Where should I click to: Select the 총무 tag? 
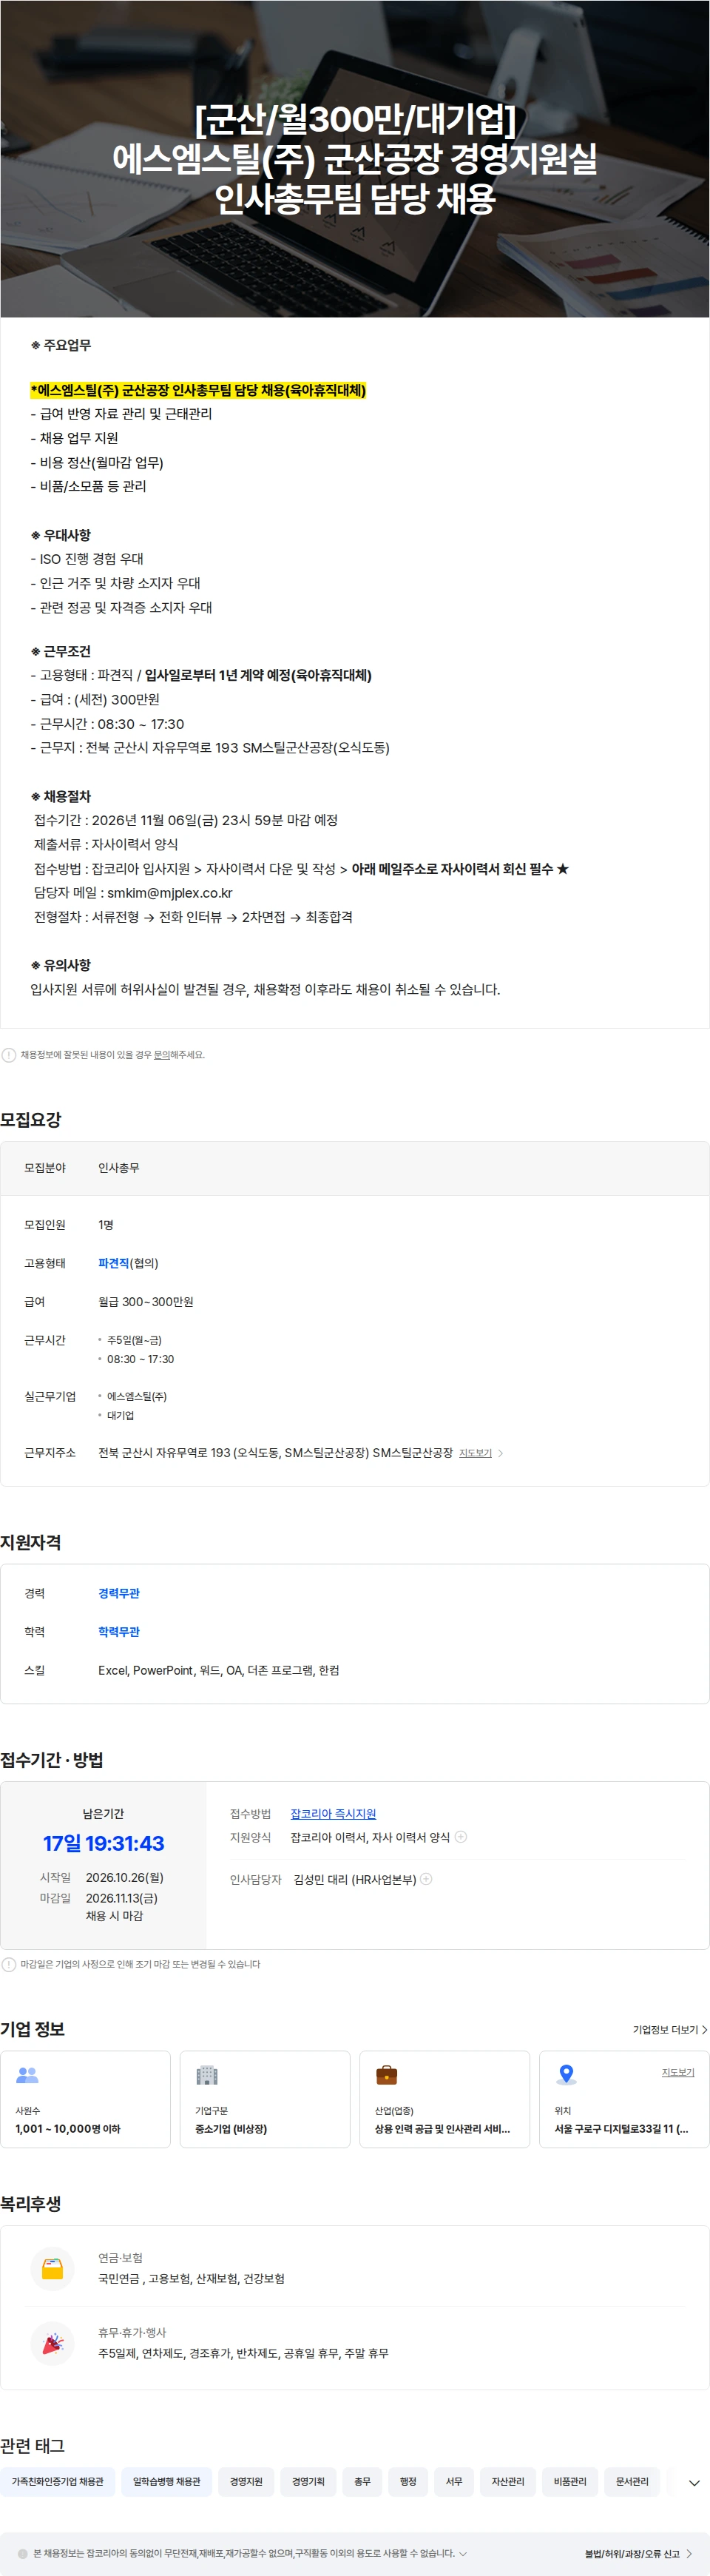tap(362, 2482)
